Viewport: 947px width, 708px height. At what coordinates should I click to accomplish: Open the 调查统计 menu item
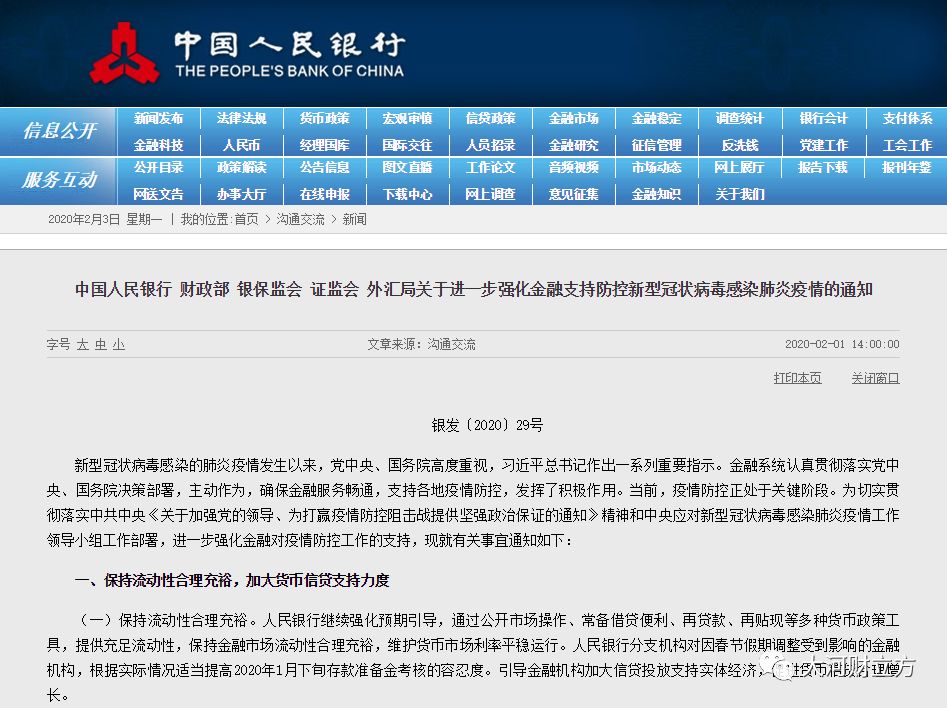coord(740,118)
